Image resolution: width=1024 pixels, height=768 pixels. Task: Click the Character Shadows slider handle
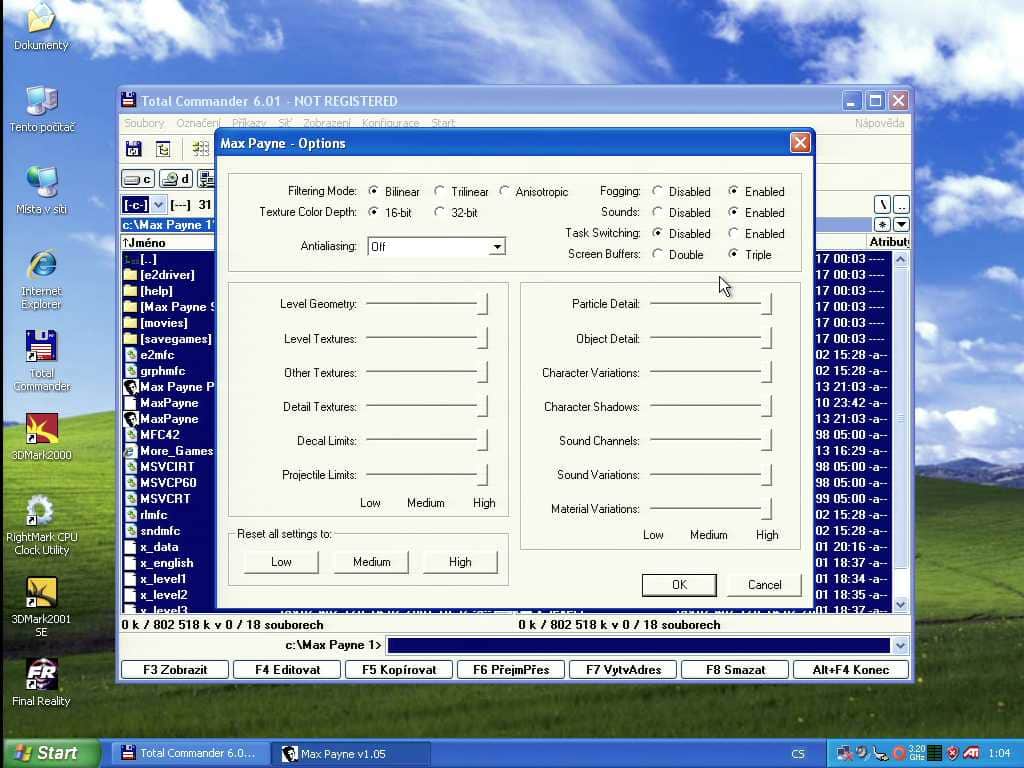[x=766, y=406]
